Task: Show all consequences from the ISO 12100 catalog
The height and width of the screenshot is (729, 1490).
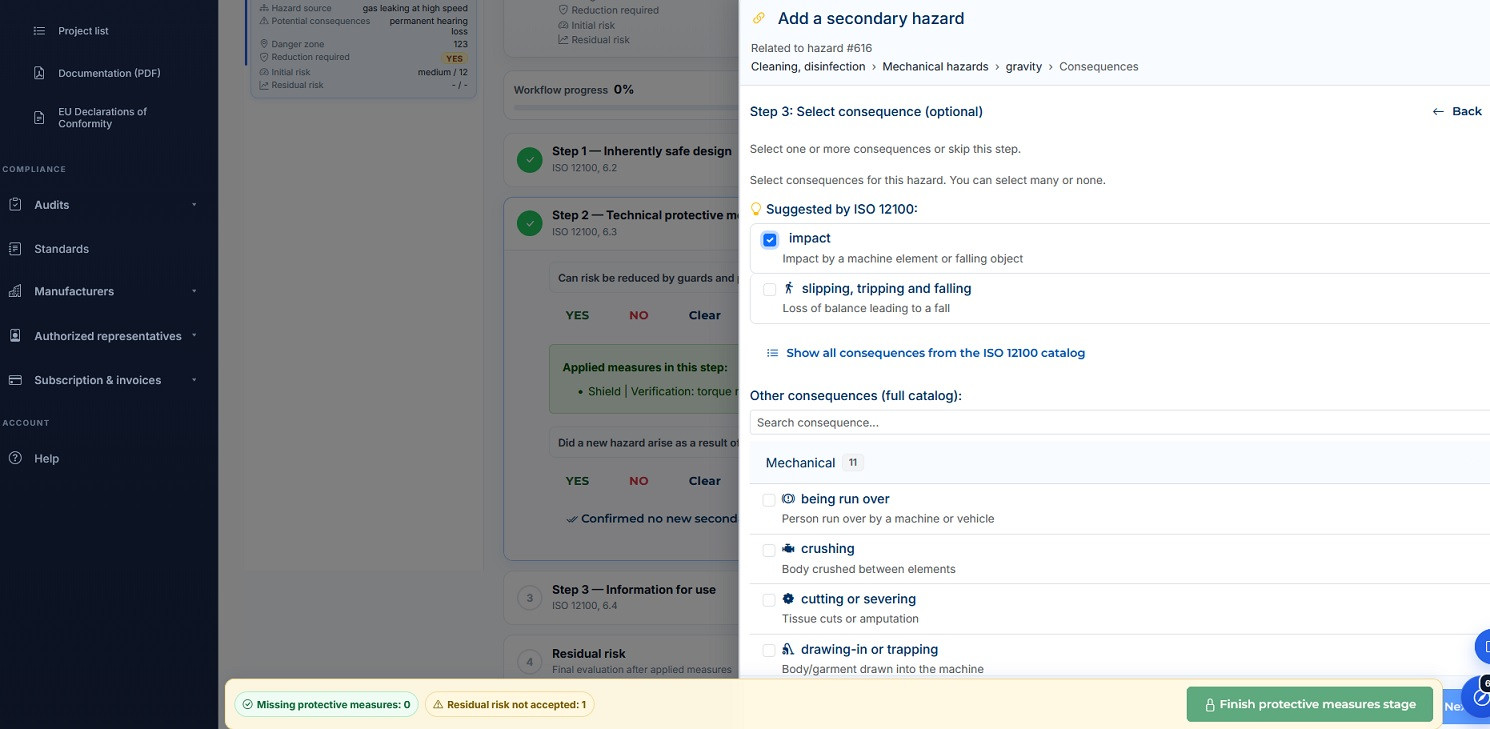Action: [x=934, y=353]
